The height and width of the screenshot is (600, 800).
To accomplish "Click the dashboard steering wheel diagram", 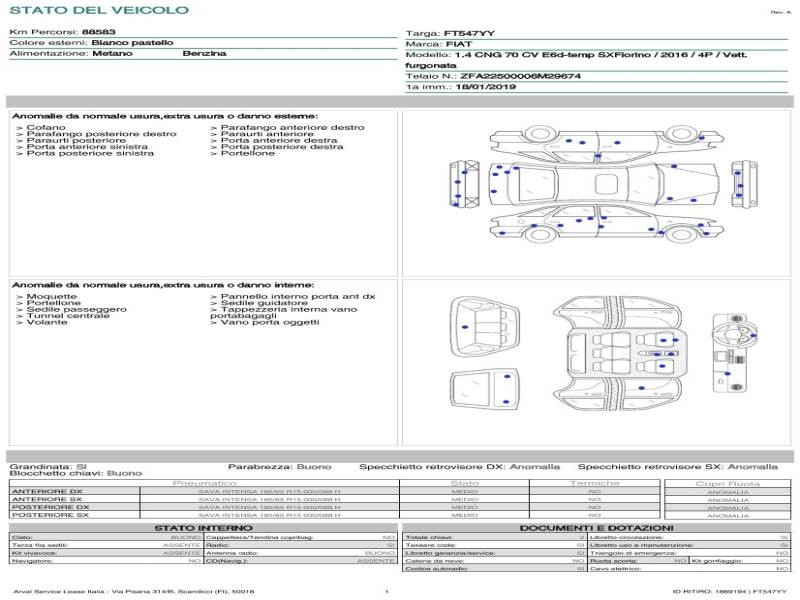I will [734, 353].
